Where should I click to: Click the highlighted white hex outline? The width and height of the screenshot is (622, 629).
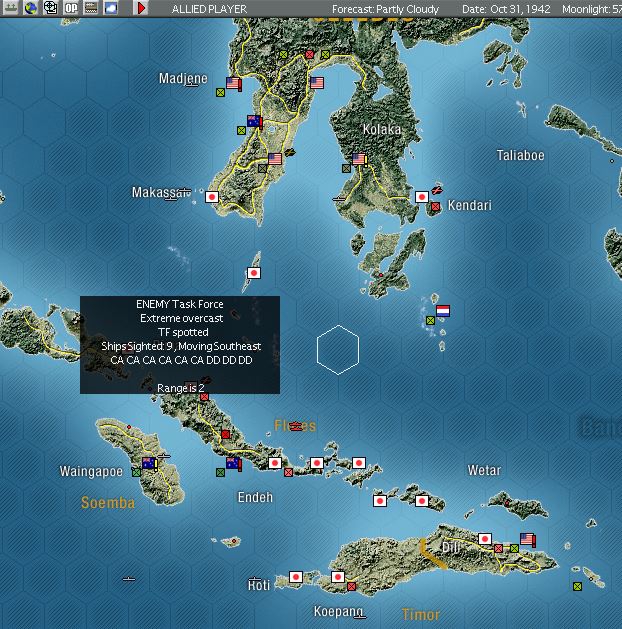338,349
